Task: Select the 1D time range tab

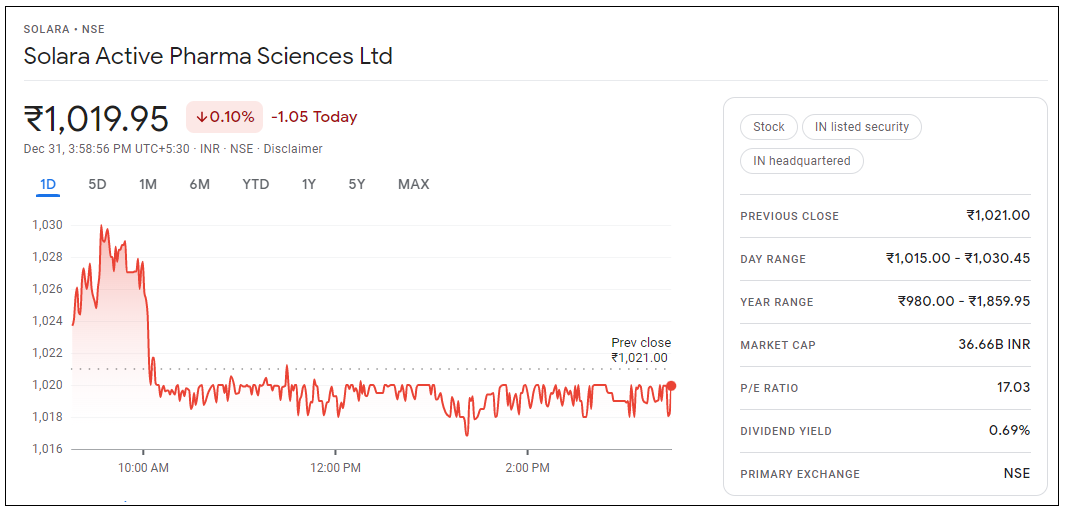Action: 48,185
